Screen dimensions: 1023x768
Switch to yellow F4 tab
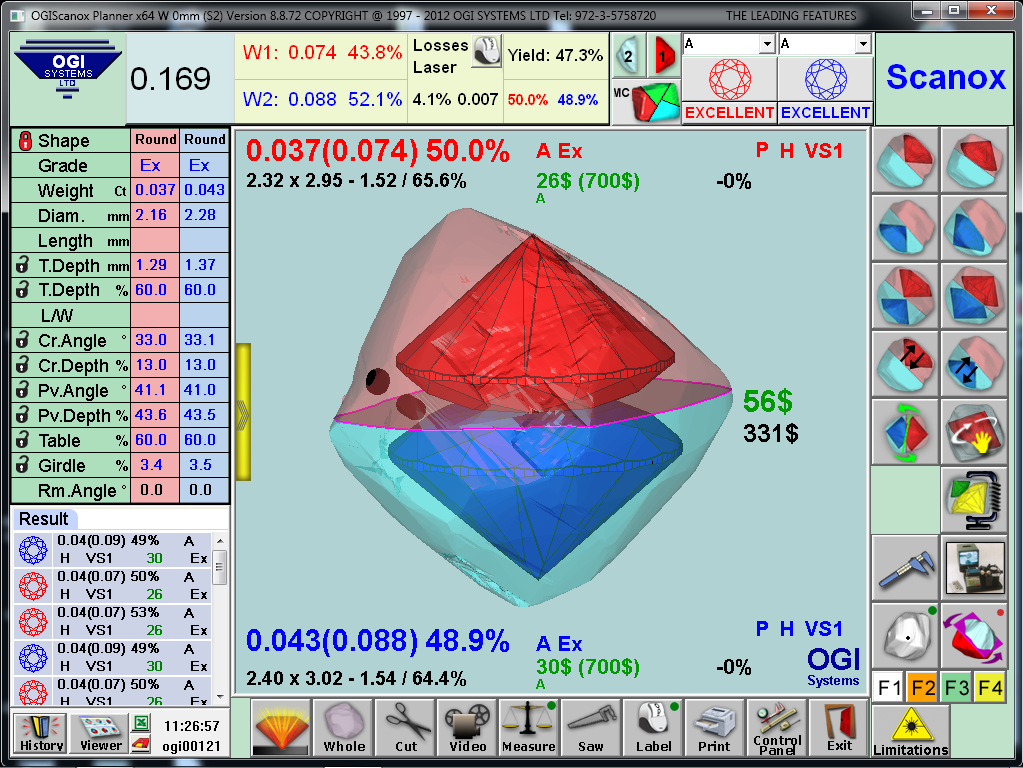990,688
